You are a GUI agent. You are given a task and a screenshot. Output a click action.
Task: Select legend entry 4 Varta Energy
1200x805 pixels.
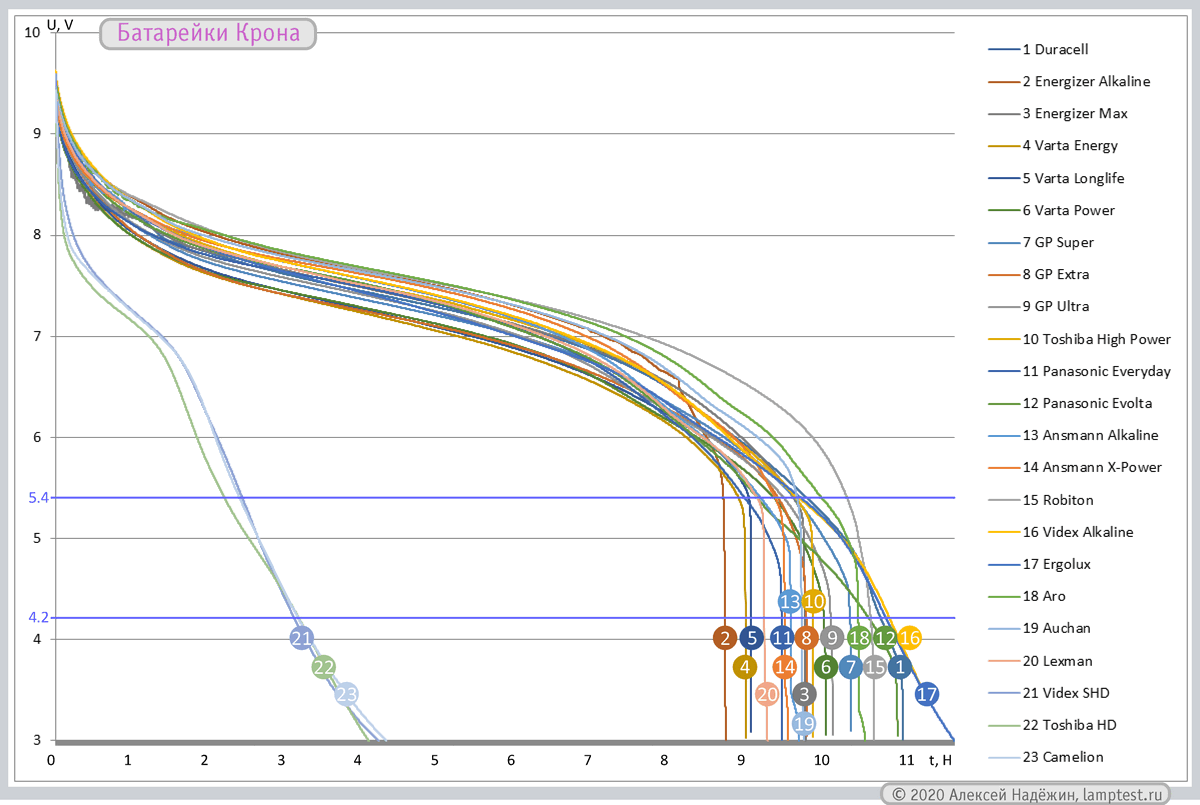pyautogui.click(x=1053, y=145)
